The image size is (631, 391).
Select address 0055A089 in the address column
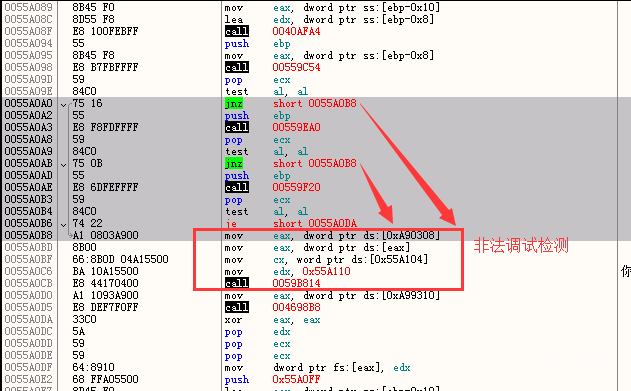pos(29,7)
